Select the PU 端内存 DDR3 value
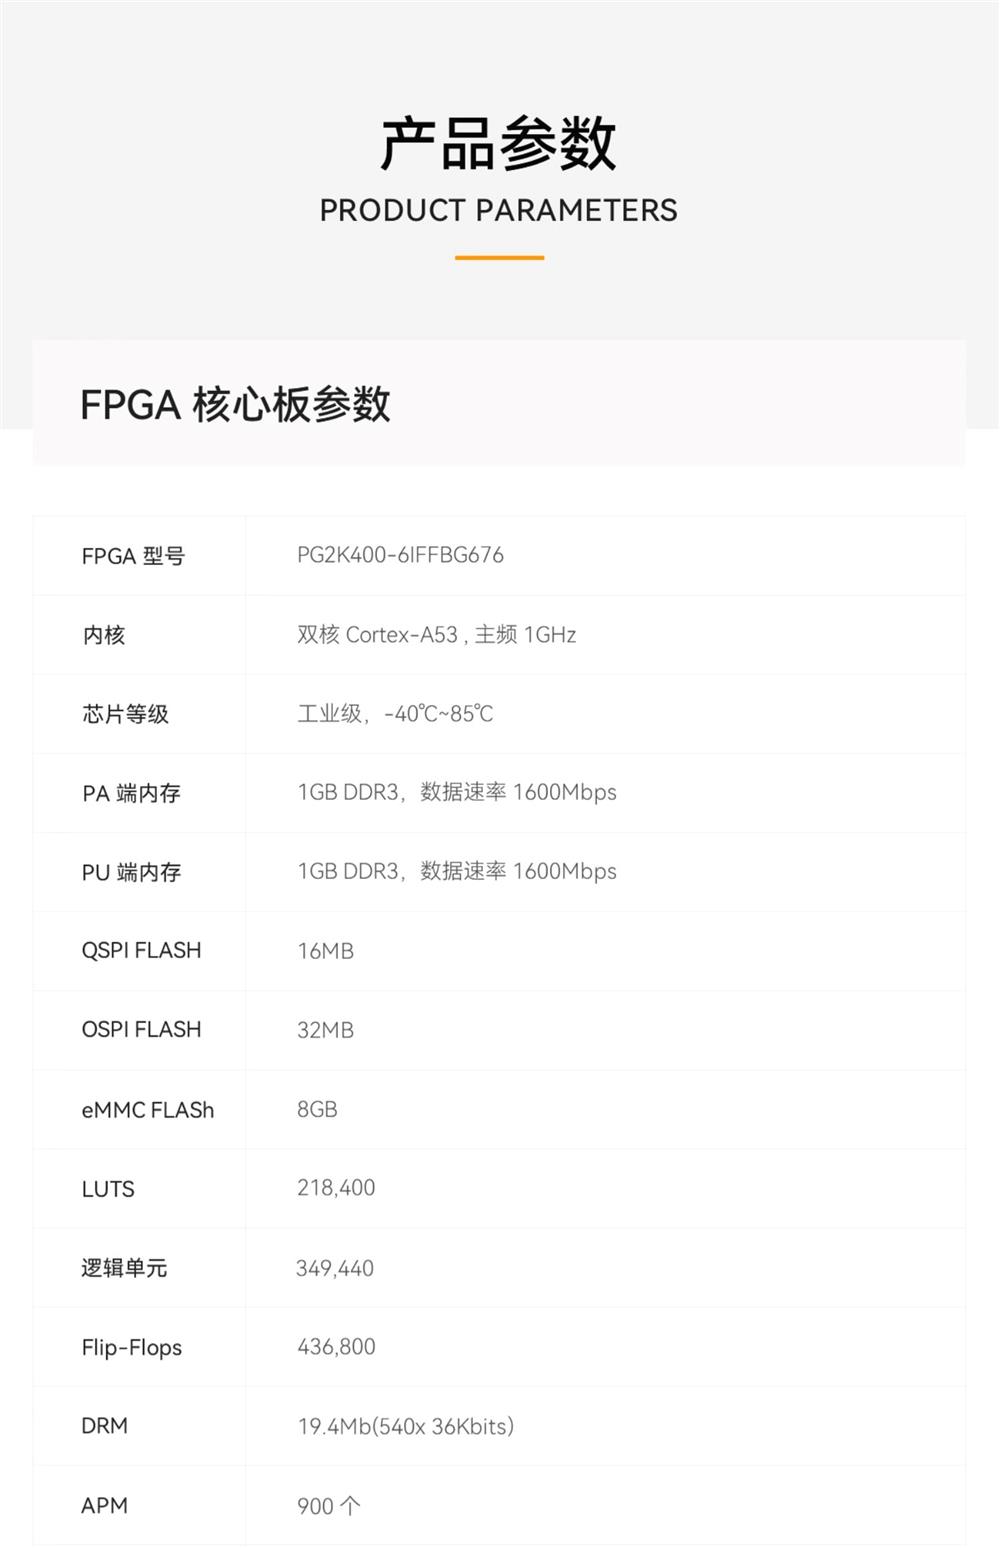This screenshot has width=1000, height=1548. pos(457,872)
